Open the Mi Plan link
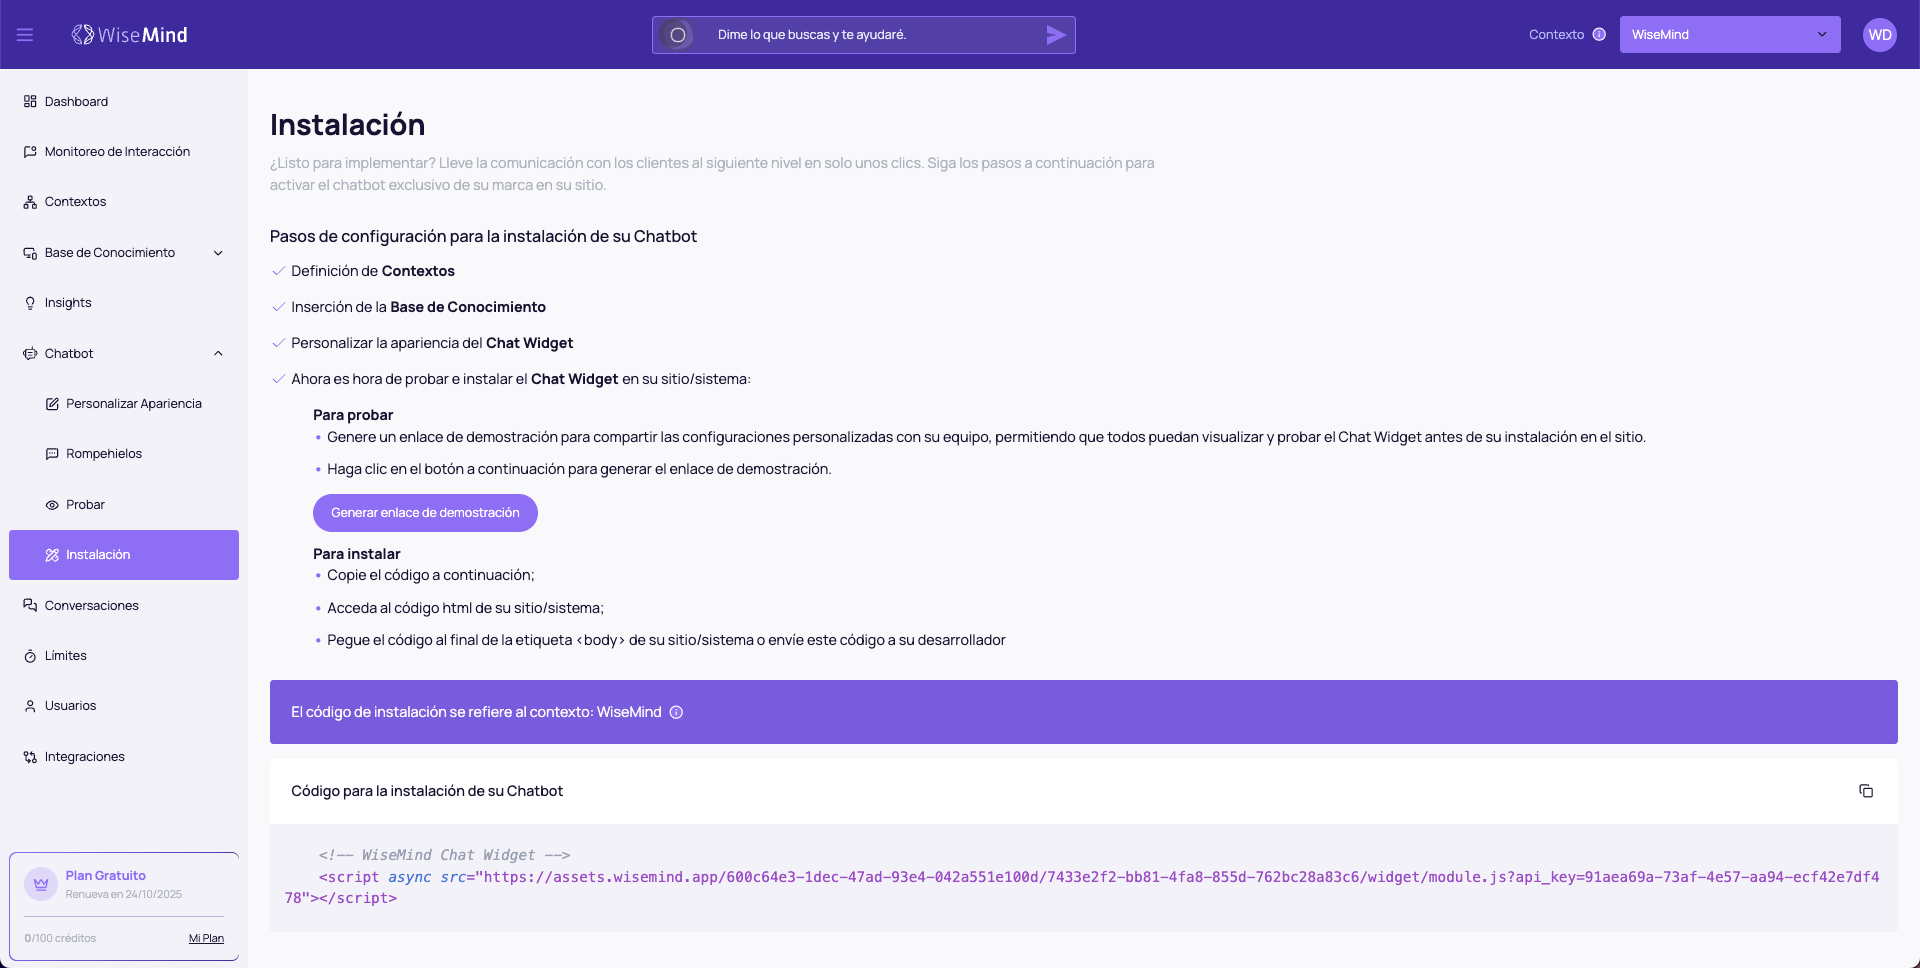The height and width of the screenshot is (968, 1920). [x=206, y=938]
